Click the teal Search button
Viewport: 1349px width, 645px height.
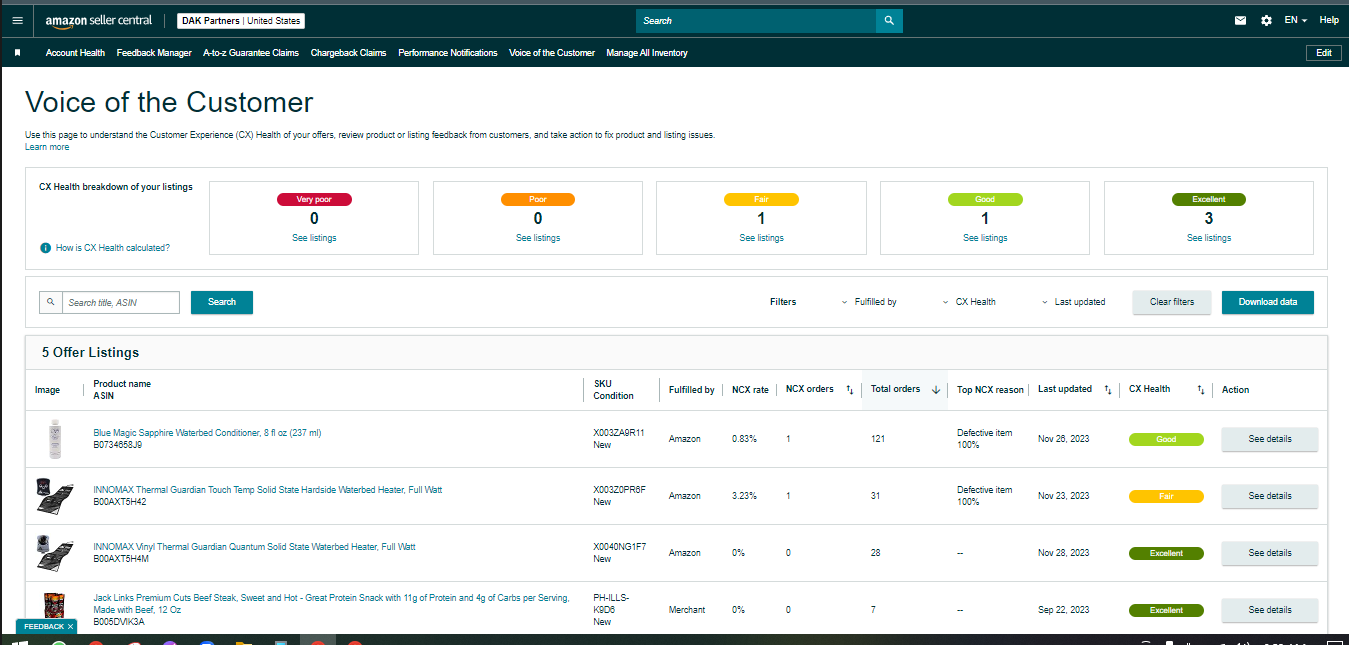point(222,302)
